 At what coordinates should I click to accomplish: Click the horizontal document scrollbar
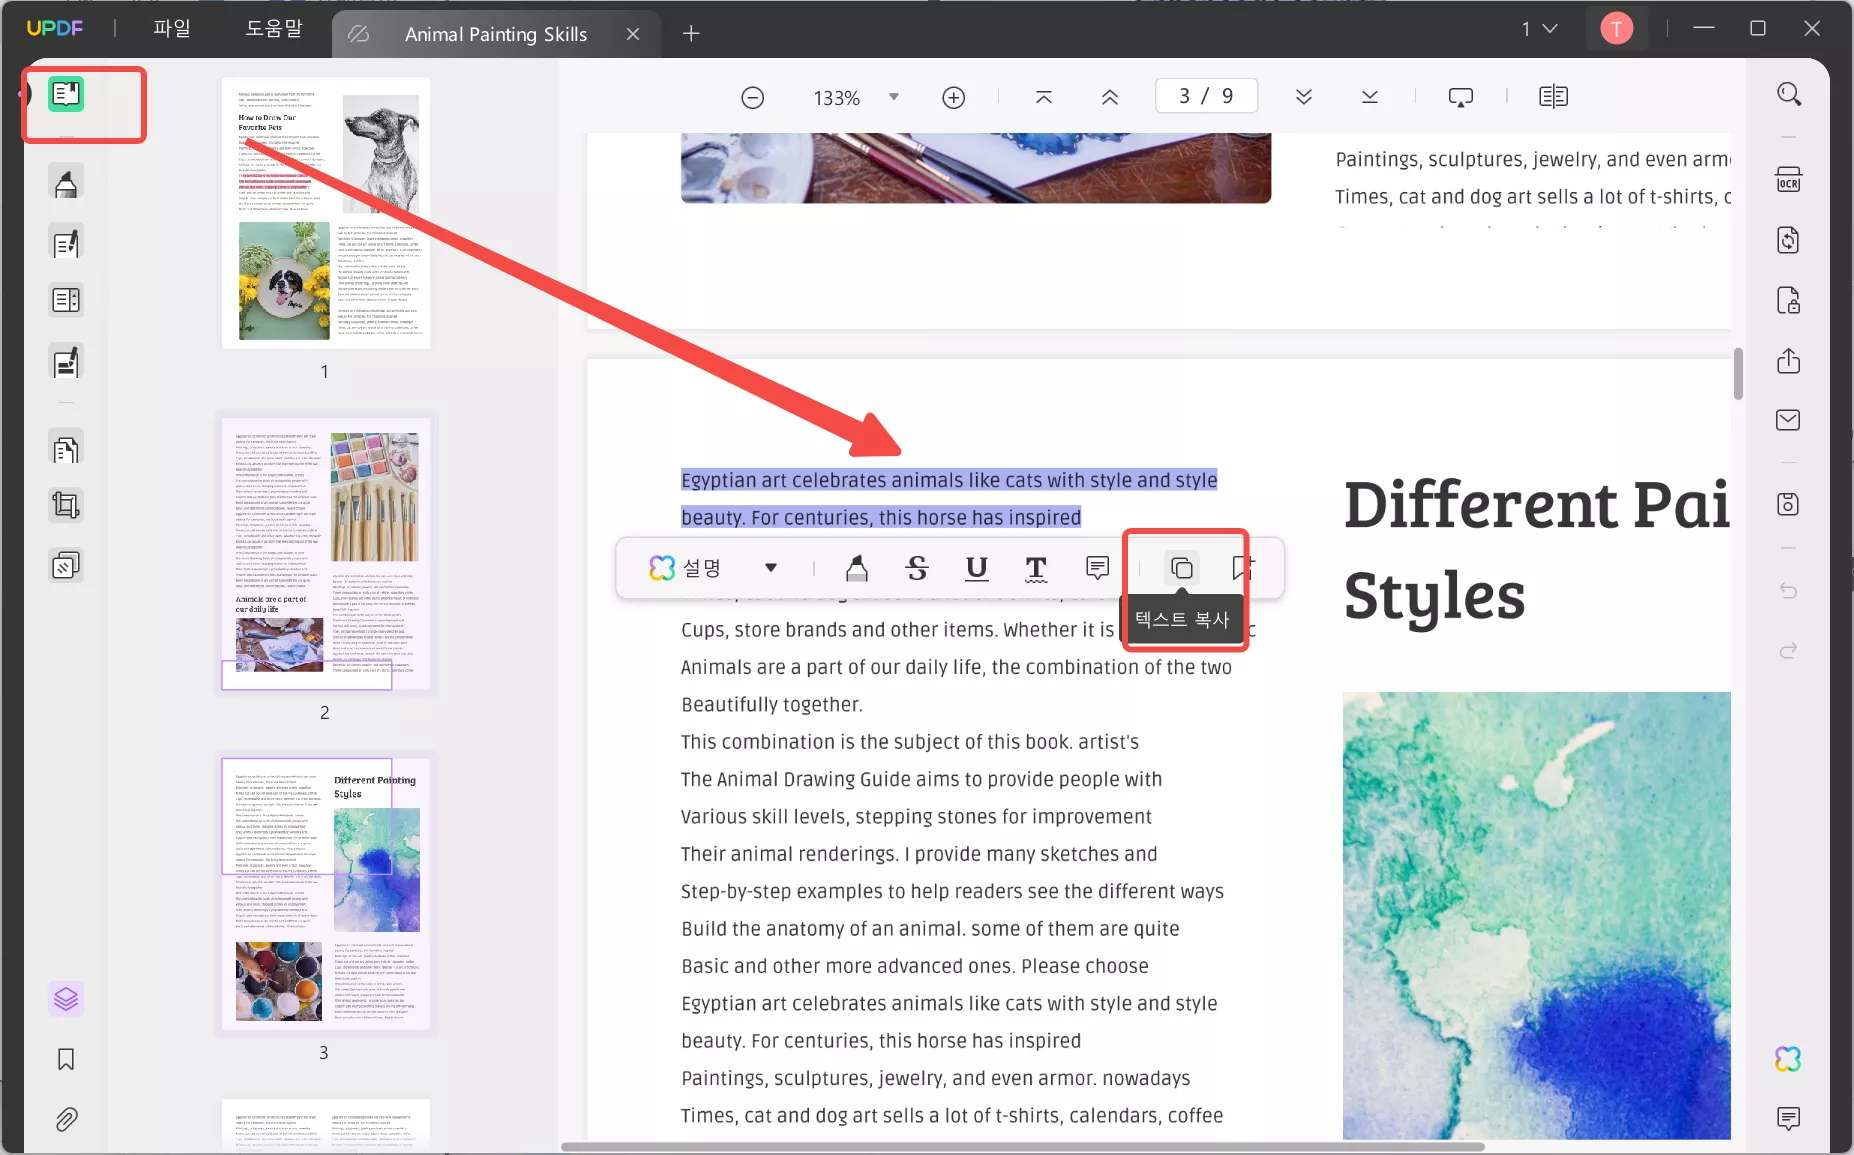tap(1022, 1146)
